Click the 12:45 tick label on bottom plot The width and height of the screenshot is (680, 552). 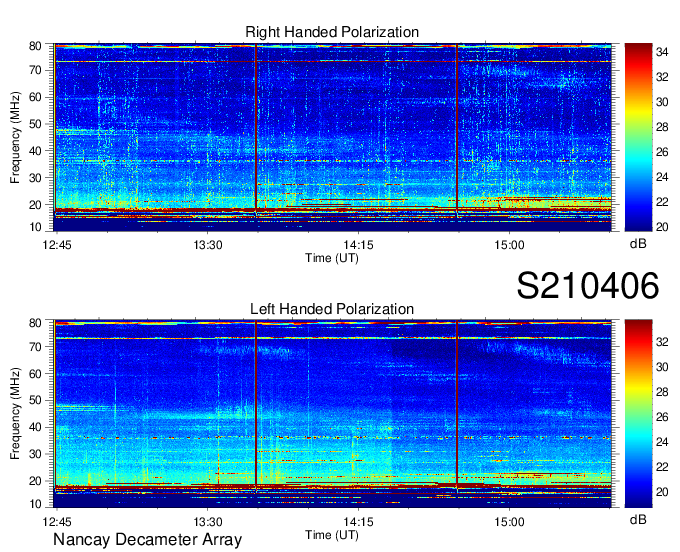pos(57,522)
